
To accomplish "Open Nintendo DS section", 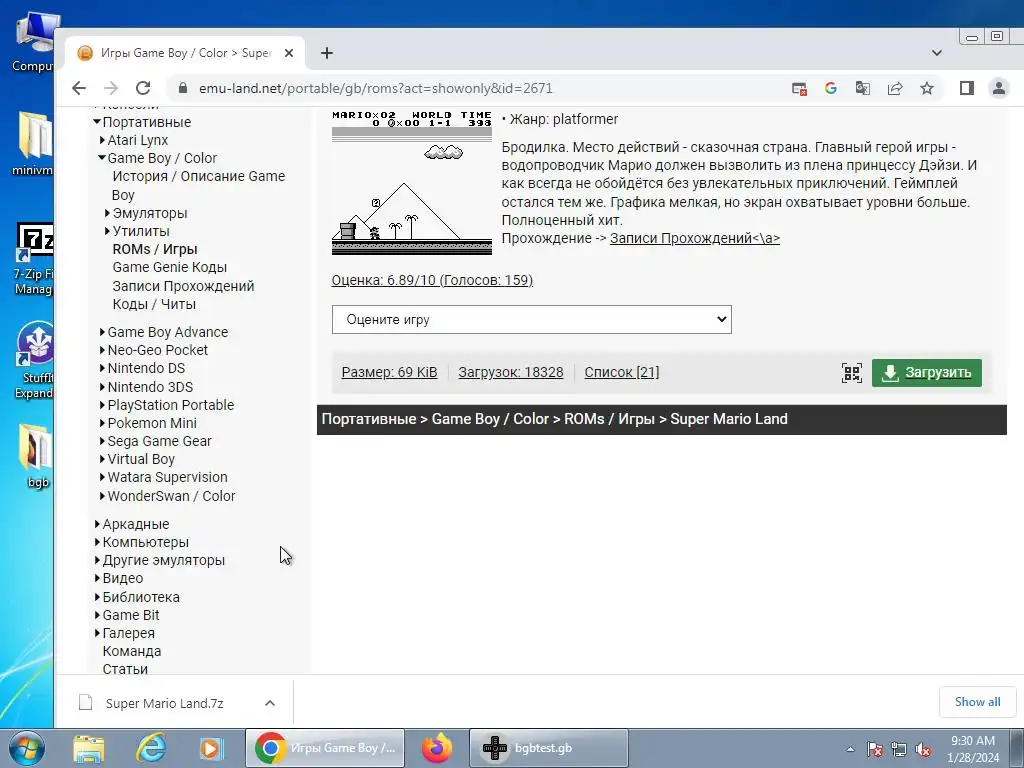I will [x=146, y=368].
